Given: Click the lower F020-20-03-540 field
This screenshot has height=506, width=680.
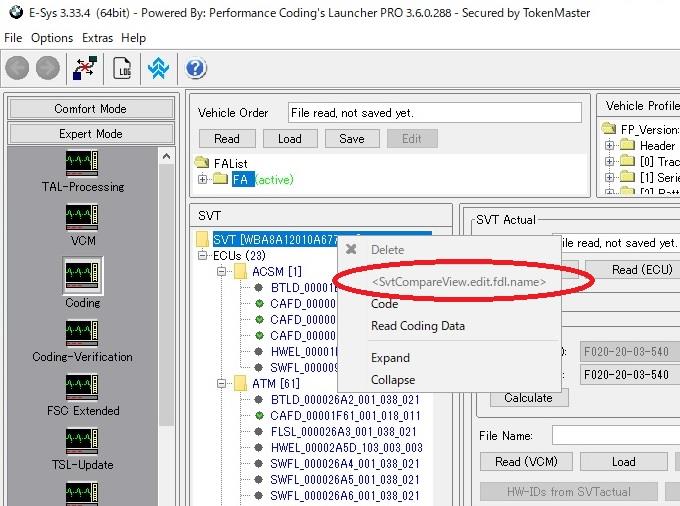Looking at the screenshot, I should click(x=630, y=375).
